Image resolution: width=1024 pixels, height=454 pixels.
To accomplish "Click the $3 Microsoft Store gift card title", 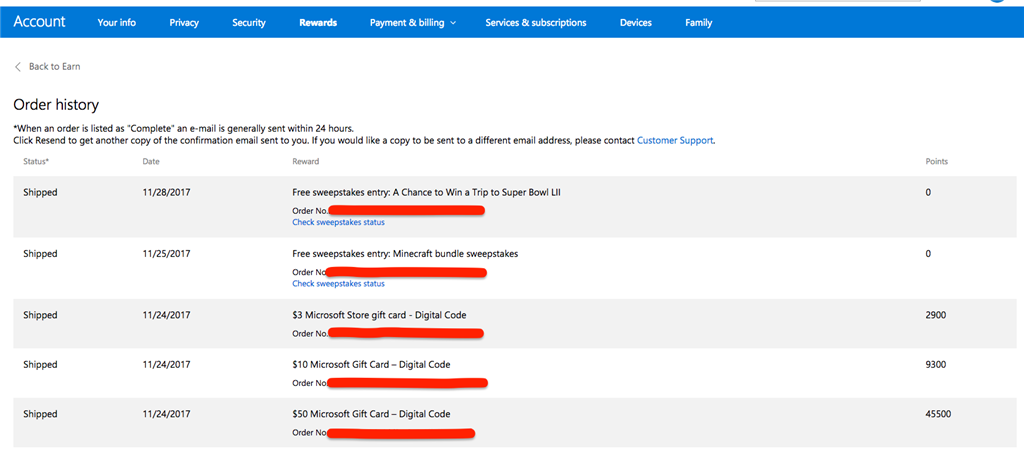I will [379, 315].
